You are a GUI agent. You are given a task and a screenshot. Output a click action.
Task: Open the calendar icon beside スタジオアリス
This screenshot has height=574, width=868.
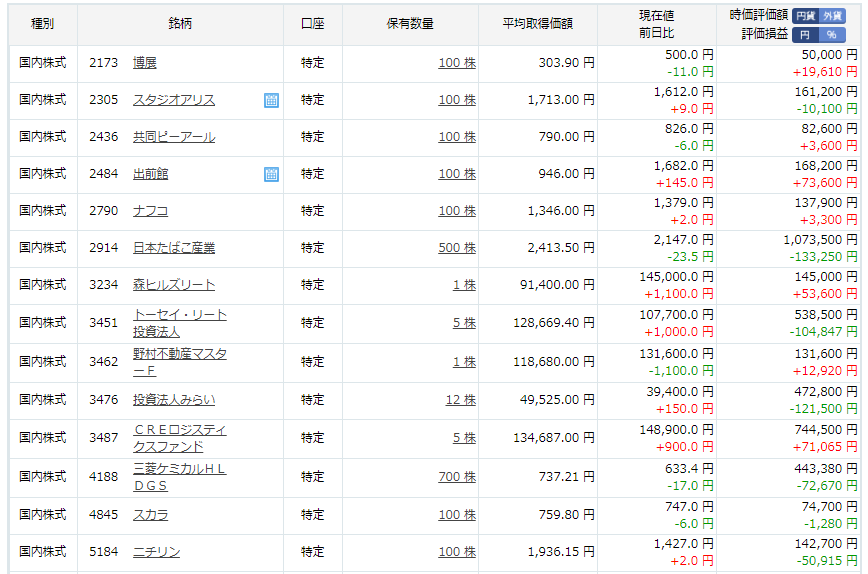[x=271, y=100]
